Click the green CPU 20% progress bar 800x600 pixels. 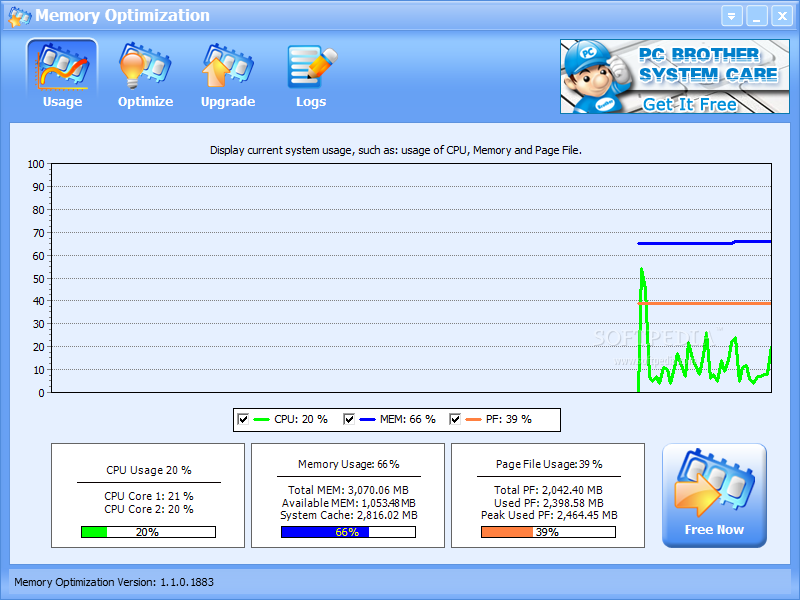pos(148,532)
